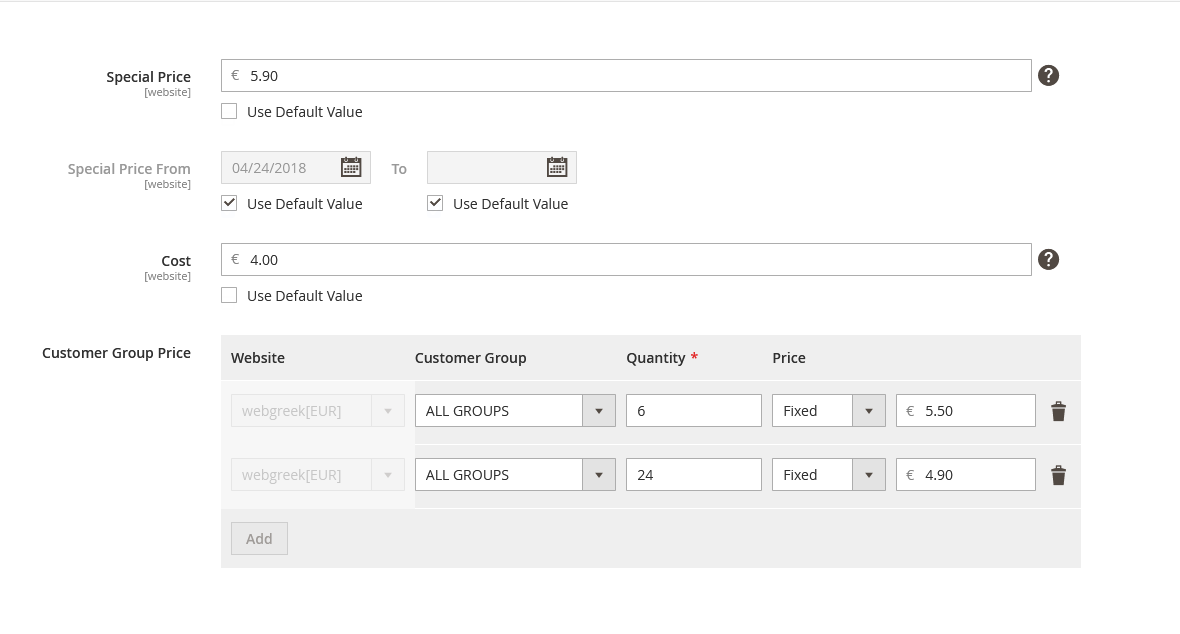Viewport: 1180px width, 634px height.
Task: Open the Customer Group dropdown in the second row
Action: point(598,474)
